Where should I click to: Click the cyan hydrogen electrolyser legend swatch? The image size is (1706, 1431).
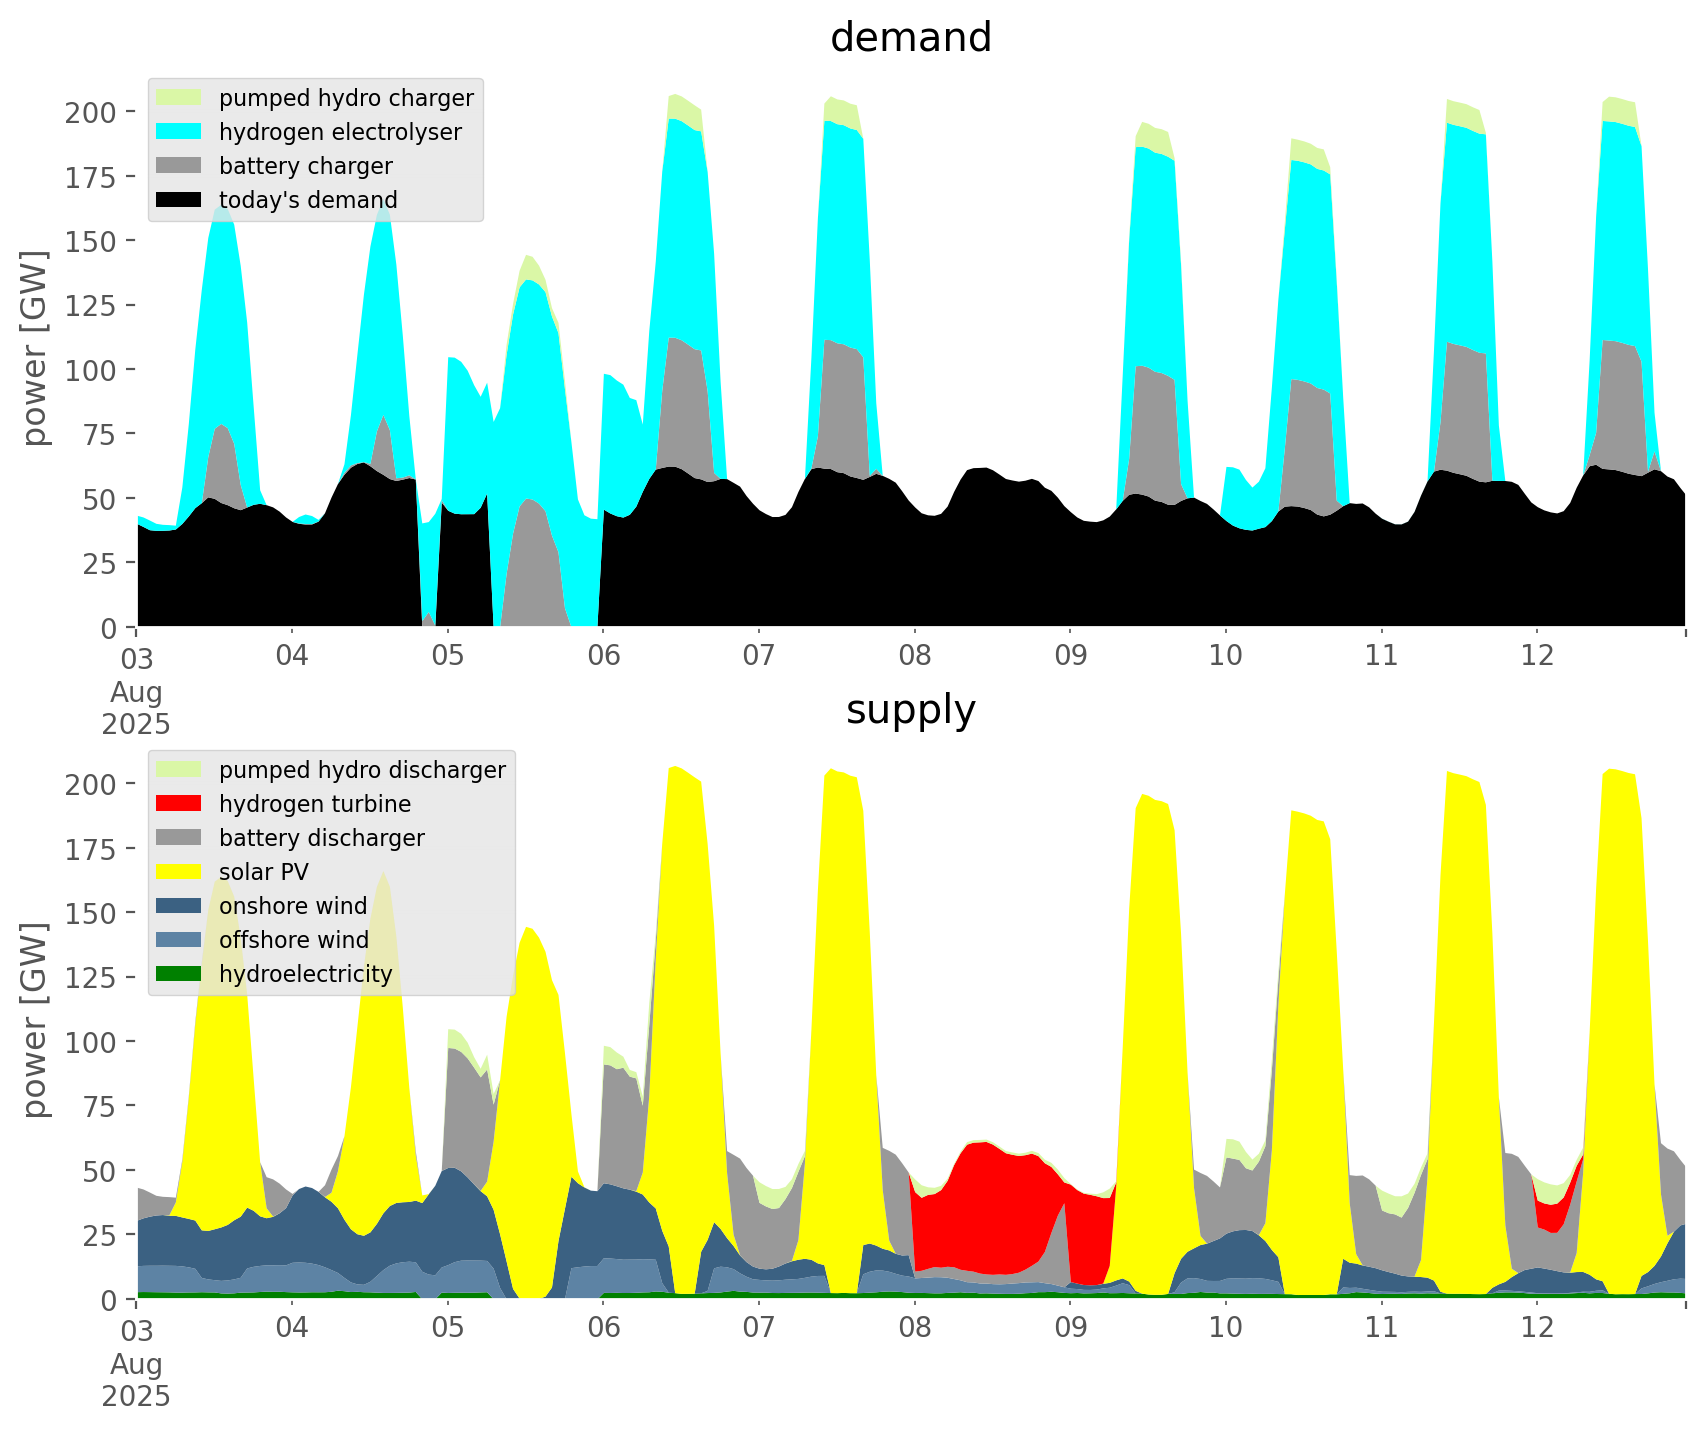click(x=179, y=132)
